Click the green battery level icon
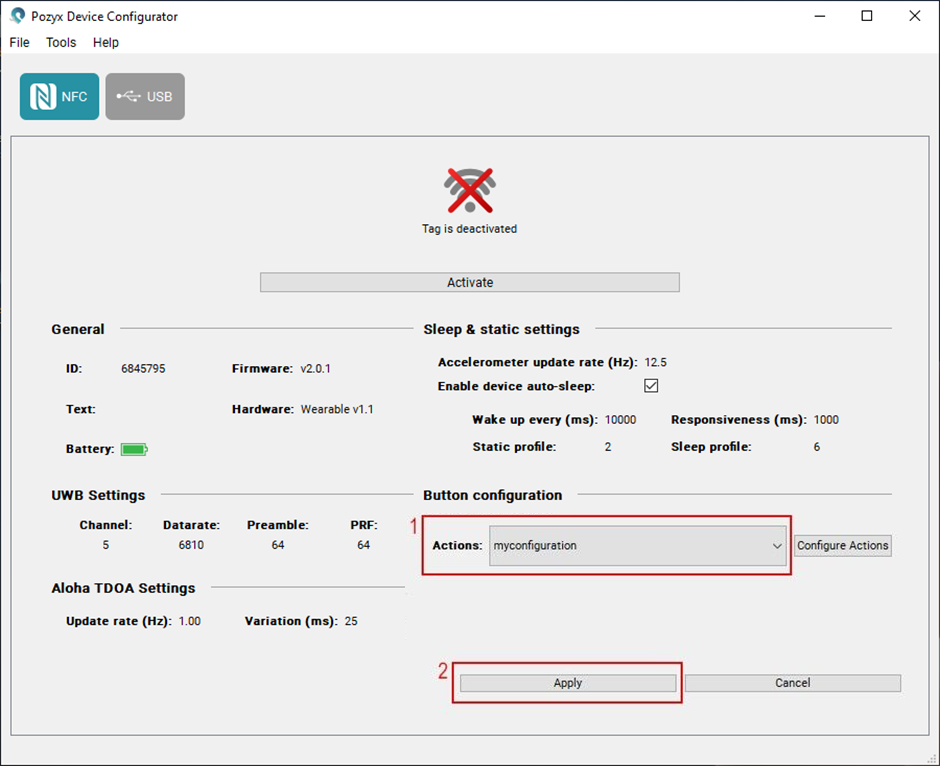 133,450
